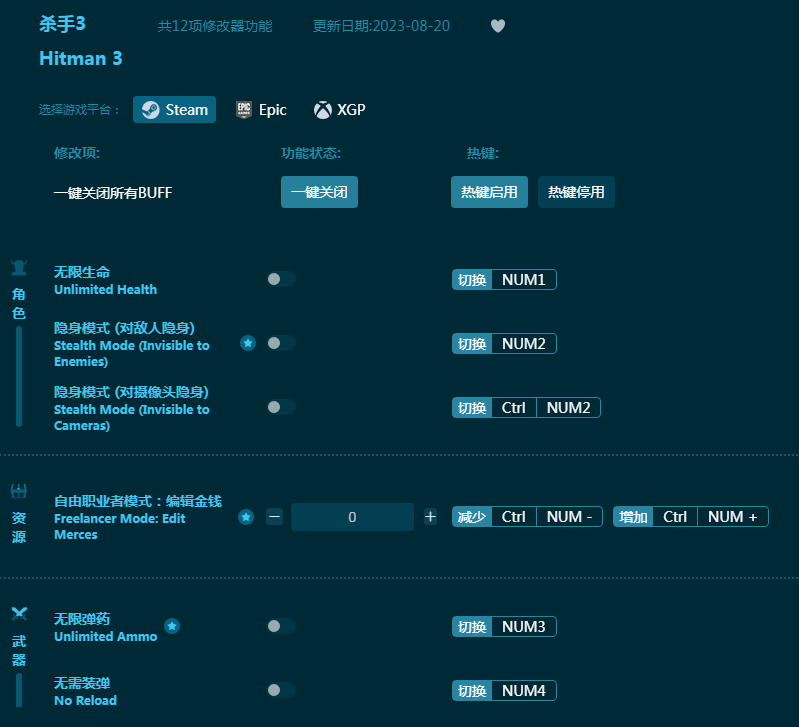
Task: Click NUM4 hotkey for No Reload
Action: pos(524,691)
